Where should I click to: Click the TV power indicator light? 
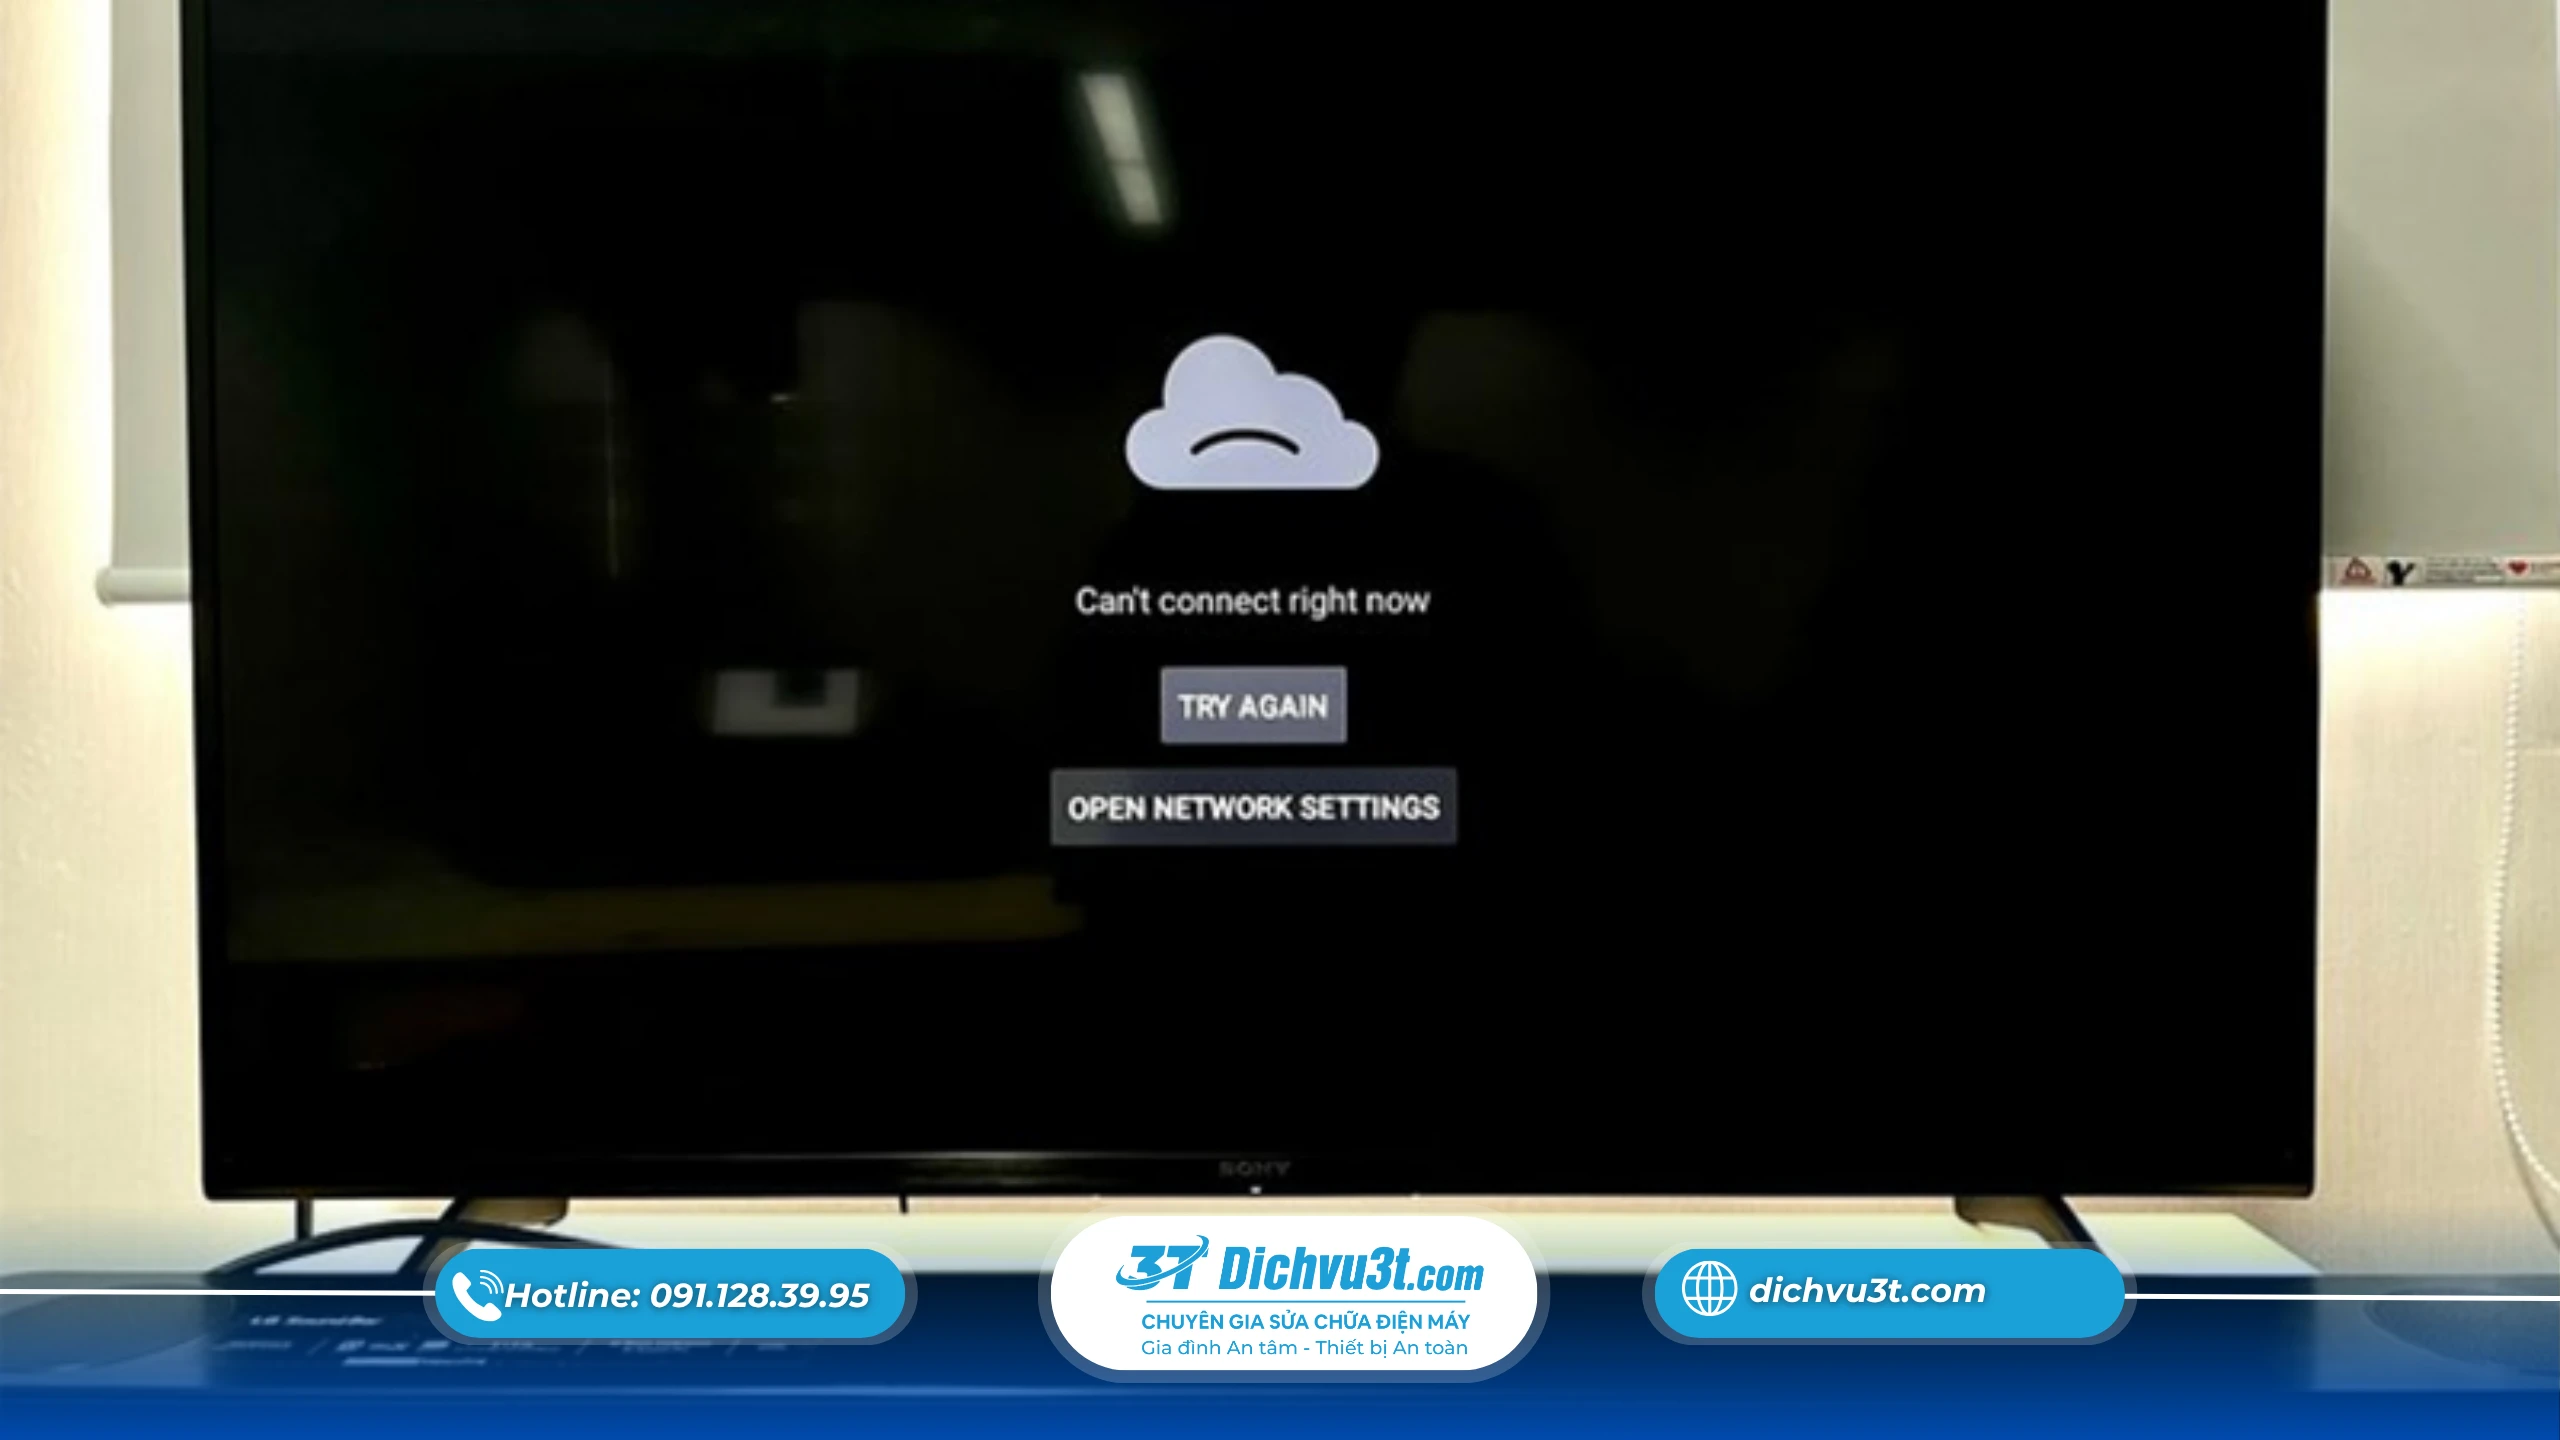[1255, 1190]
